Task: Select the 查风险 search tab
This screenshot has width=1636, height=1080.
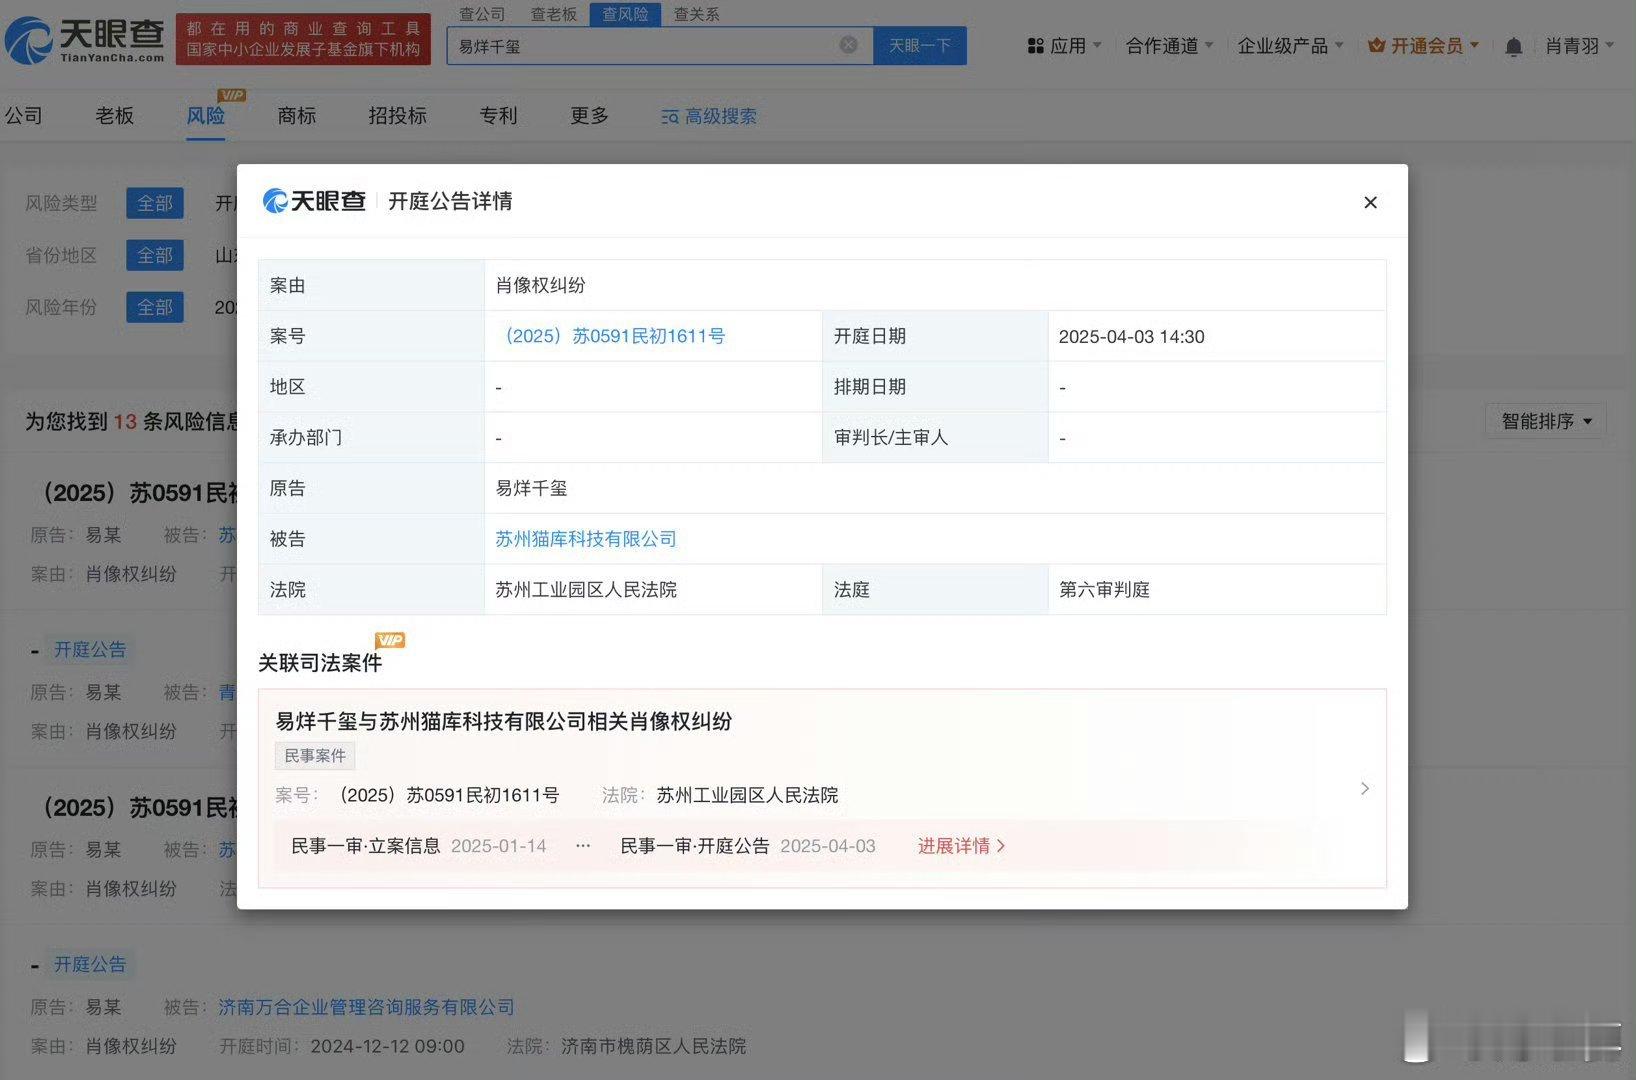Action: (x=625, y=14)
